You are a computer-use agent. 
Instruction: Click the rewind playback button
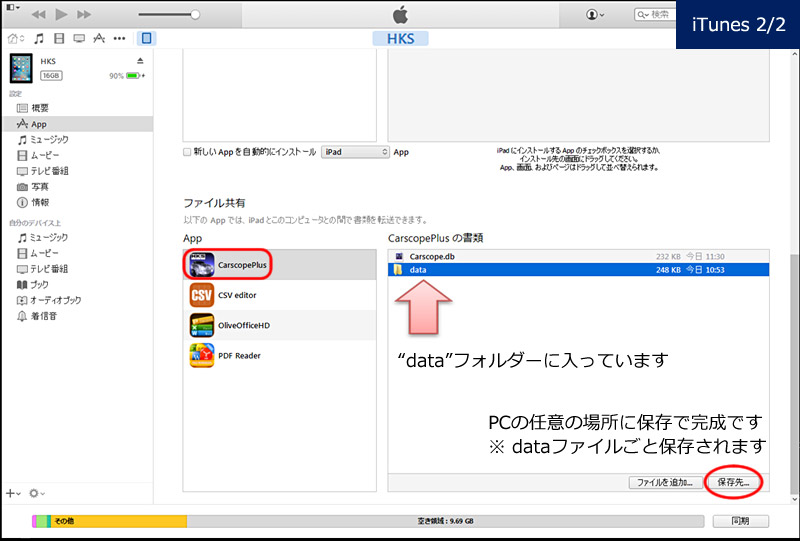pyautogui.click(x=38, y=14)
